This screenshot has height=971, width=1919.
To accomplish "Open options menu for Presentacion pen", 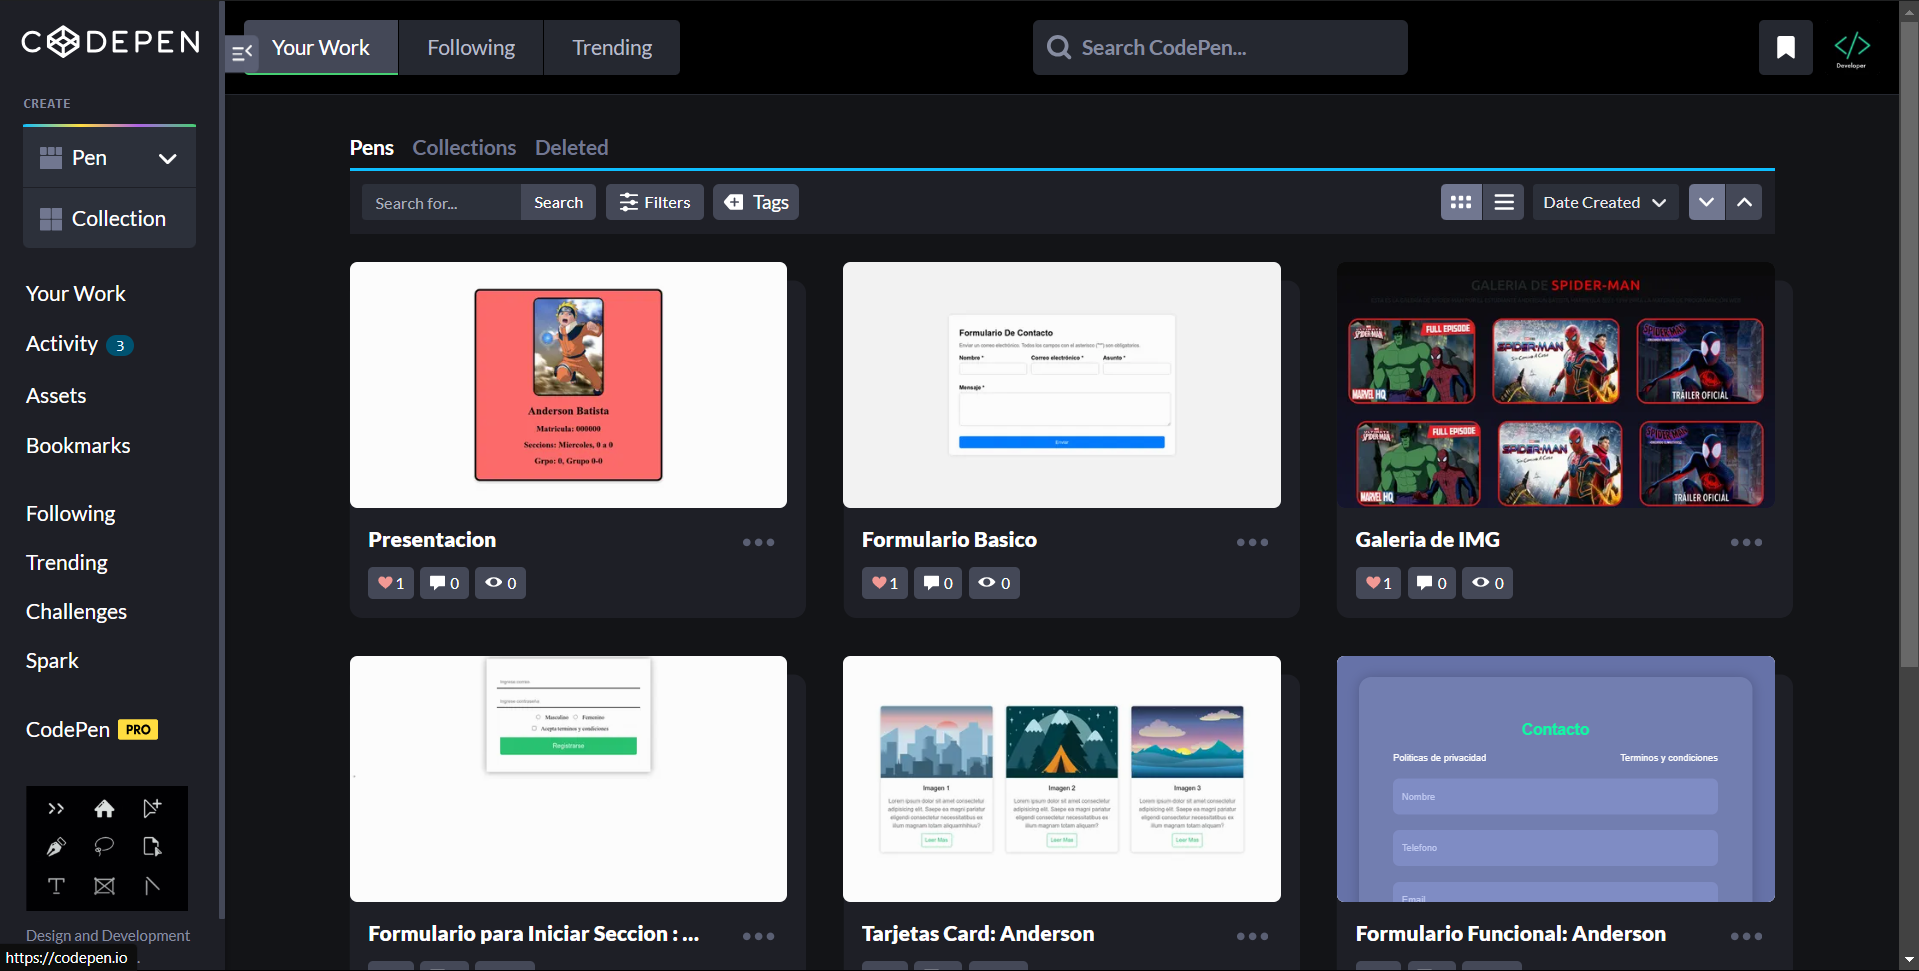I will click(758, 542).
